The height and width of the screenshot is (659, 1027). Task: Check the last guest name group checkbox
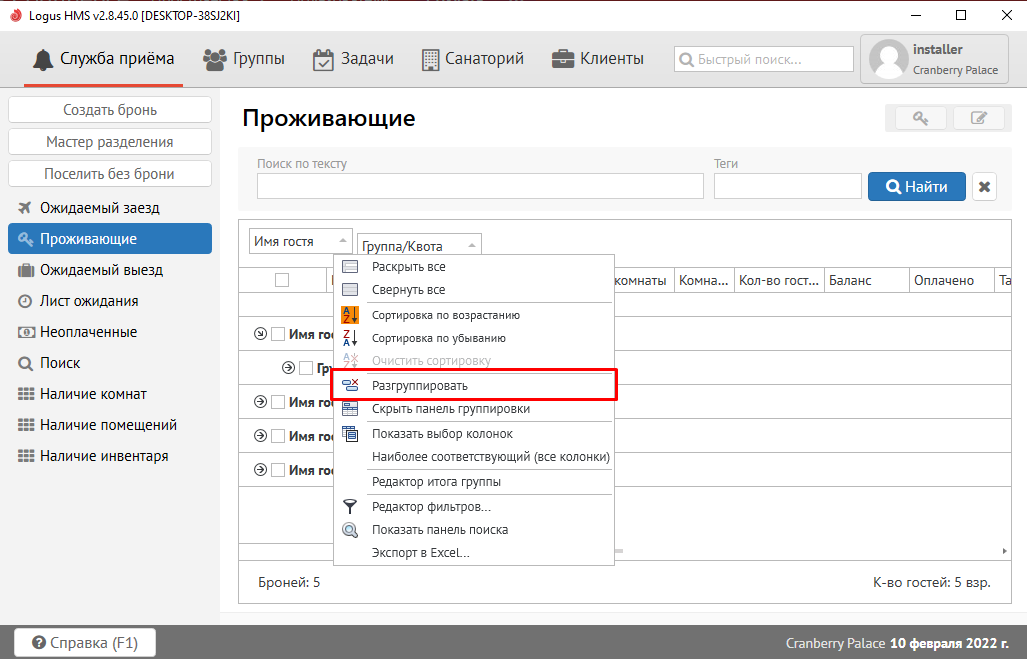click(x=278, y=470)
